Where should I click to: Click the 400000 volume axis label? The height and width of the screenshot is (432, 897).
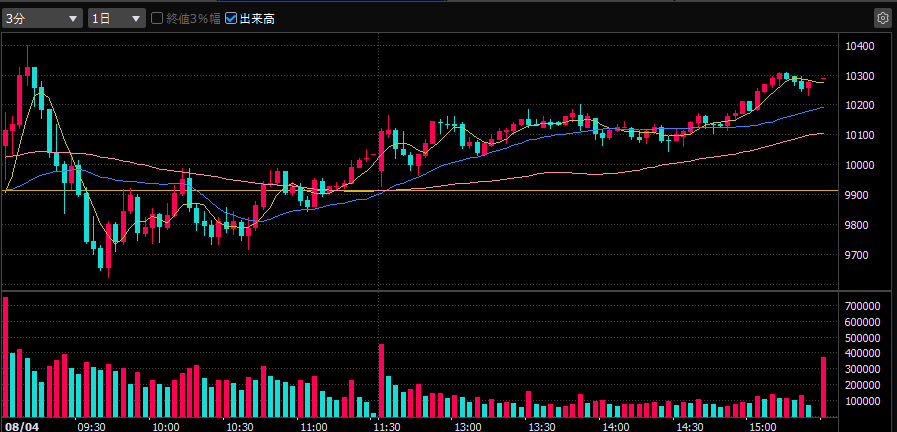click(x=862, y=354)
